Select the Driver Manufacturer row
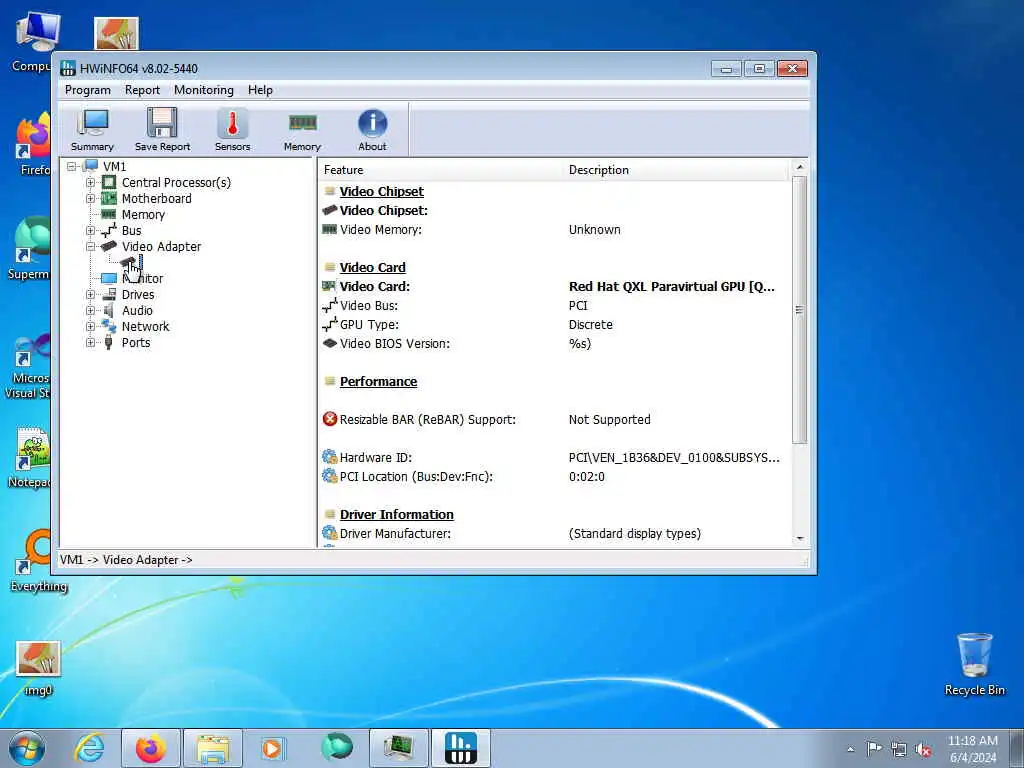 point(555,534)
